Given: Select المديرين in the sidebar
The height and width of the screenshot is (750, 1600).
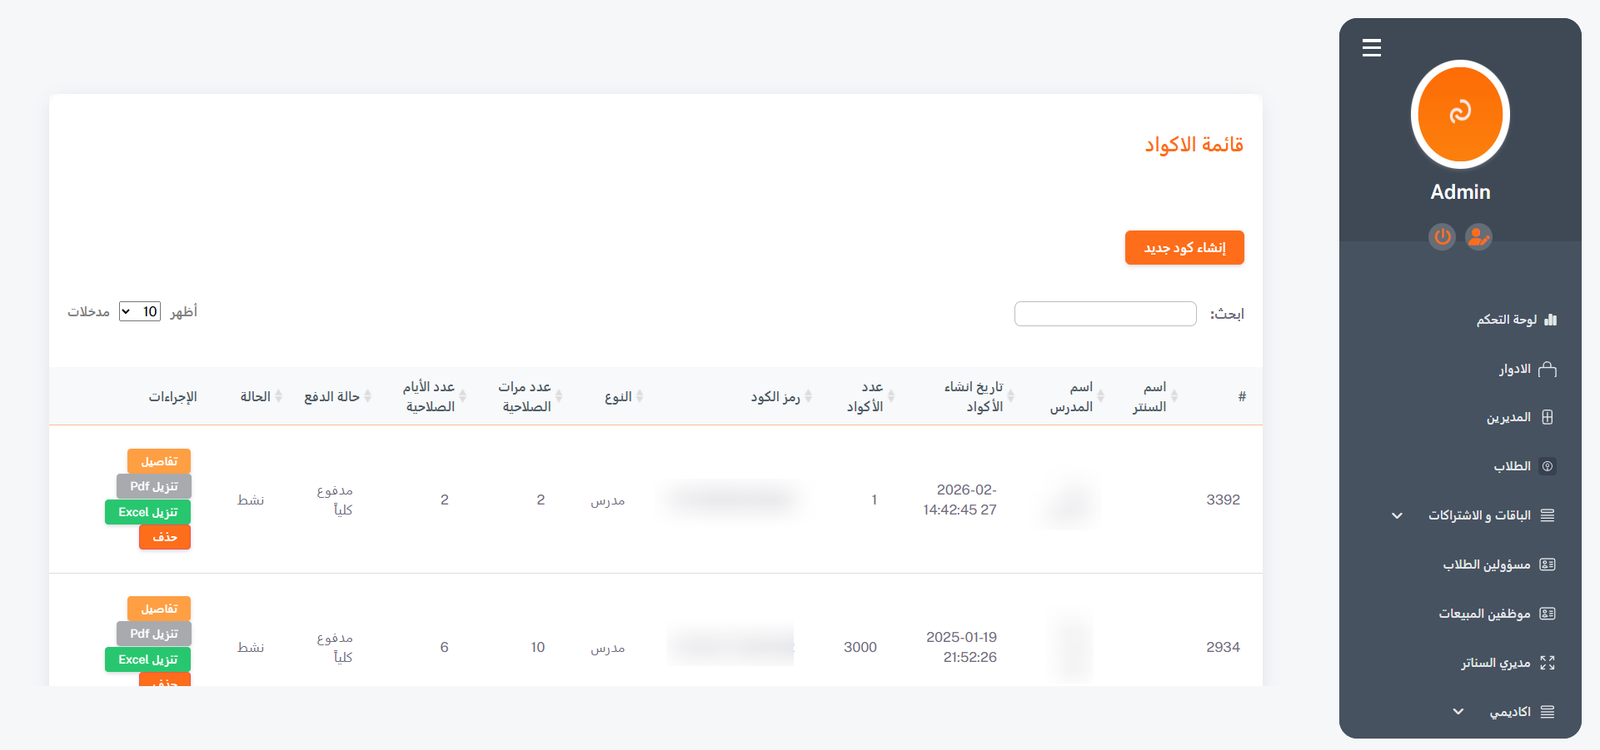Looking at the screenshot, I should click(1513, 417).
